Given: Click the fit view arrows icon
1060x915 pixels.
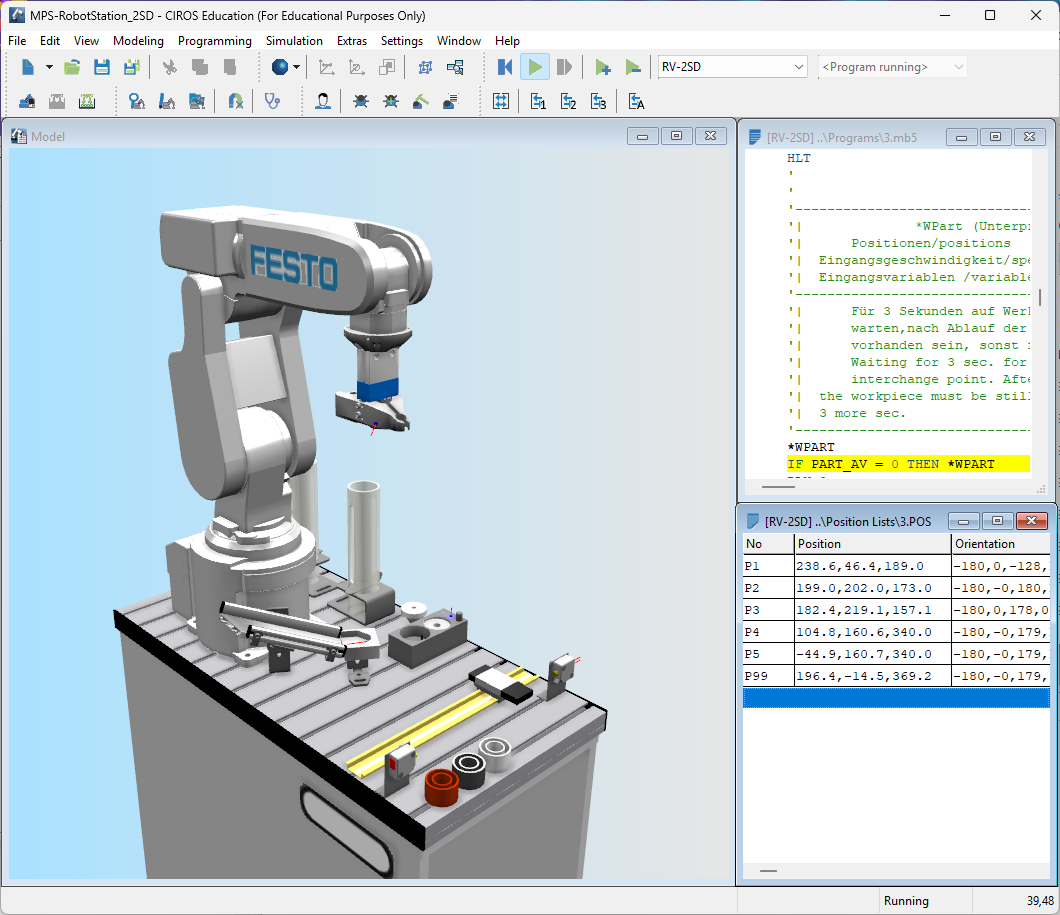Looking at the screenshot, I should (501, 101).
